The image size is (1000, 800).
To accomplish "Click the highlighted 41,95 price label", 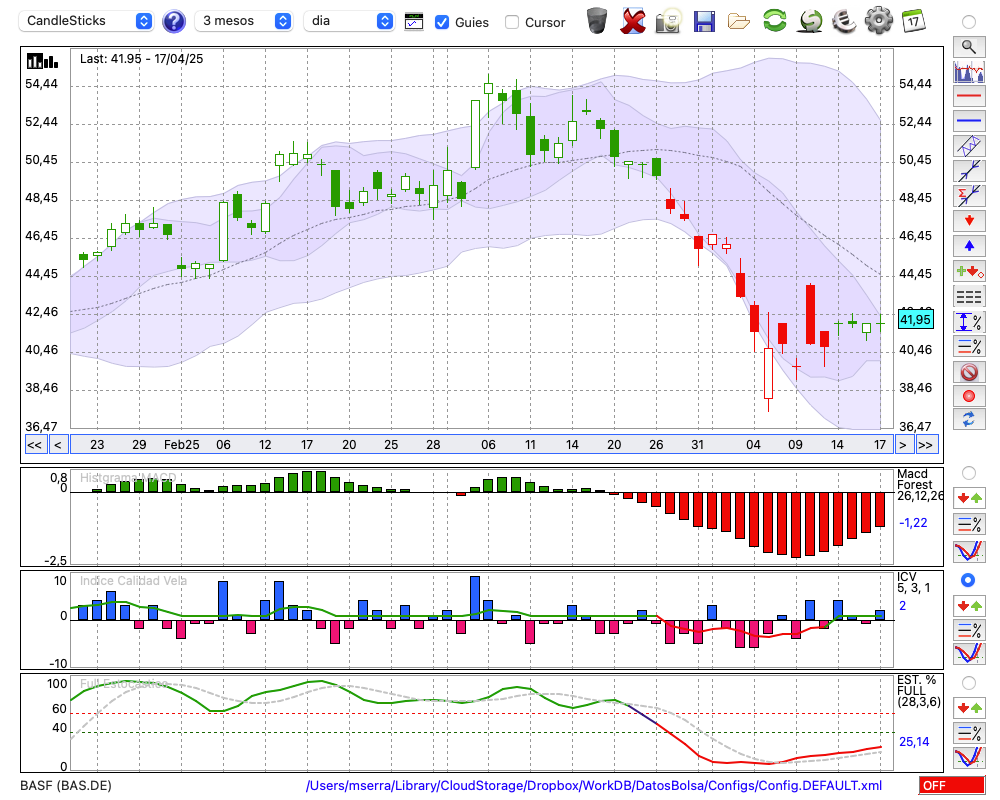I will [x=915, y=320].
